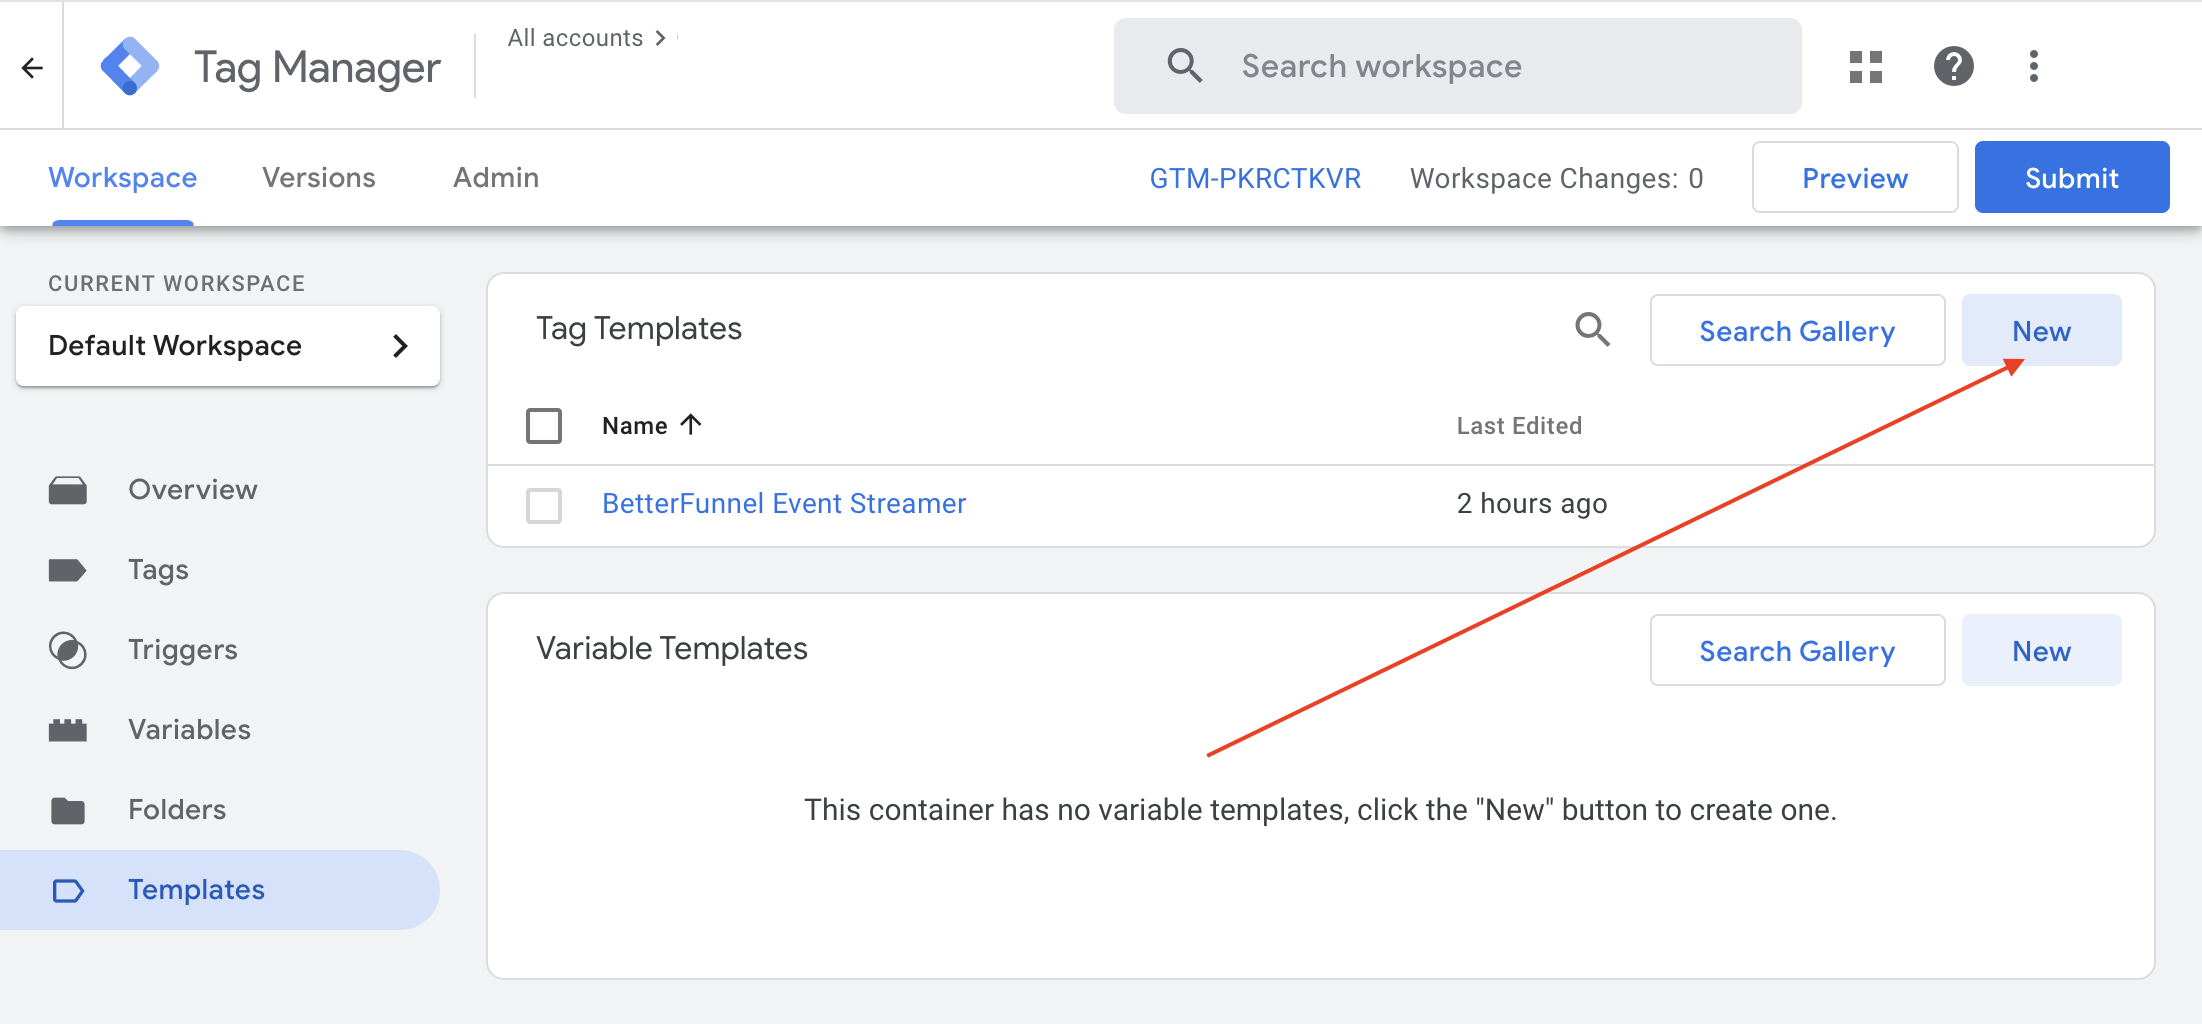The width and height of the screenshot is (2202, 1024).
Task: Expand the Default Workspace selector
Action: (x=228, y=346)
